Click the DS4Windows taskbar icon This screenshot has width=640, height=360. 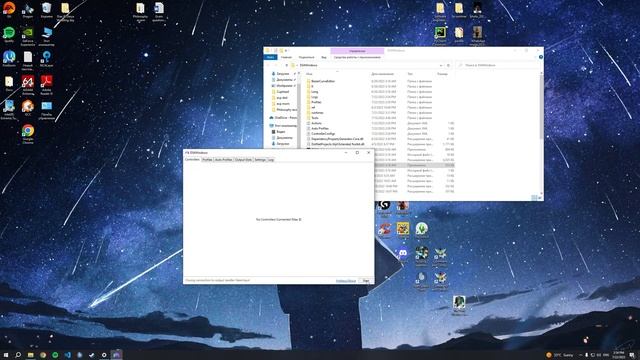tap(116, 355)
